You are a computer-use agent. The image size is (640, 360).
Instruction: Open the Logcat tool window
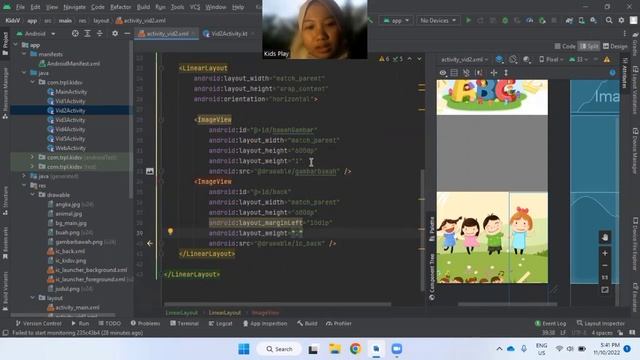(x=220, y=323)
